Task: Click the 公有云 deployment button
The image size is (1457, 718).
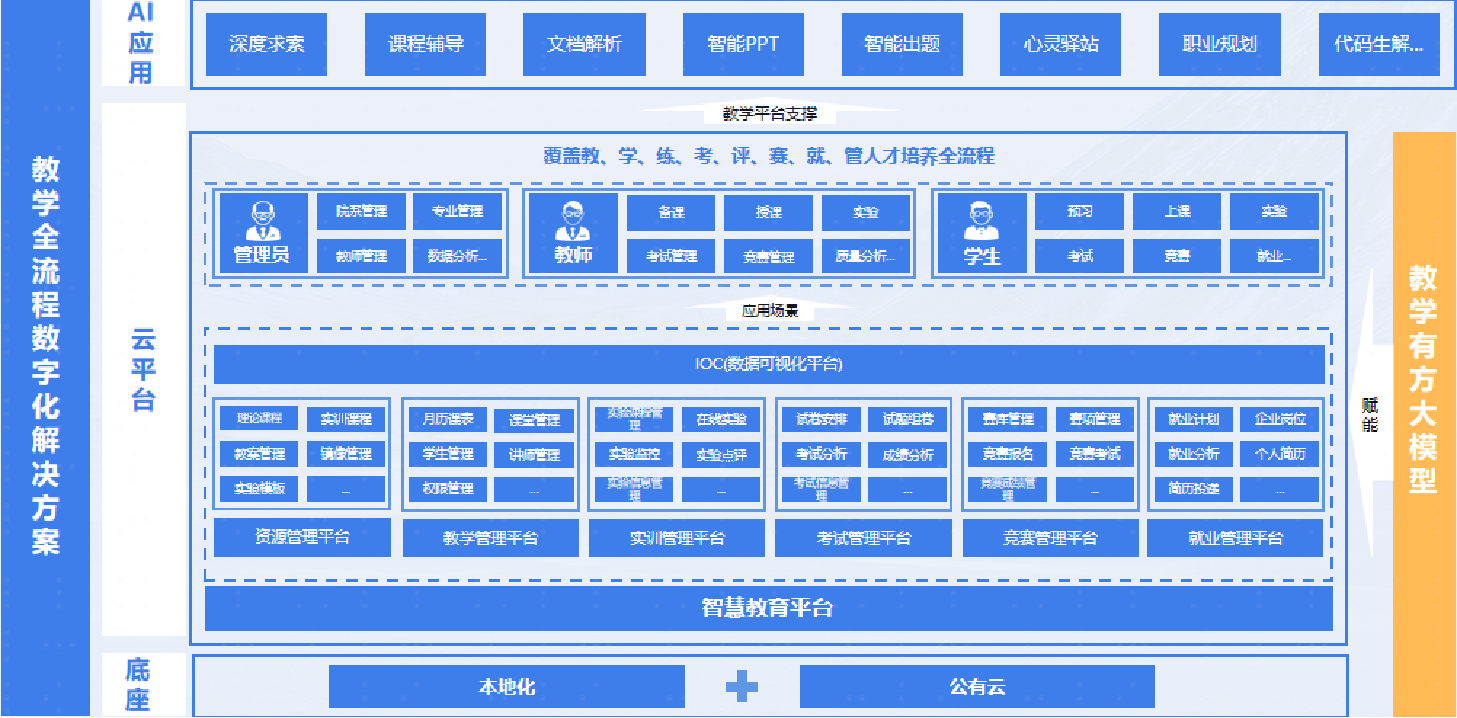Action: (975, 686)
